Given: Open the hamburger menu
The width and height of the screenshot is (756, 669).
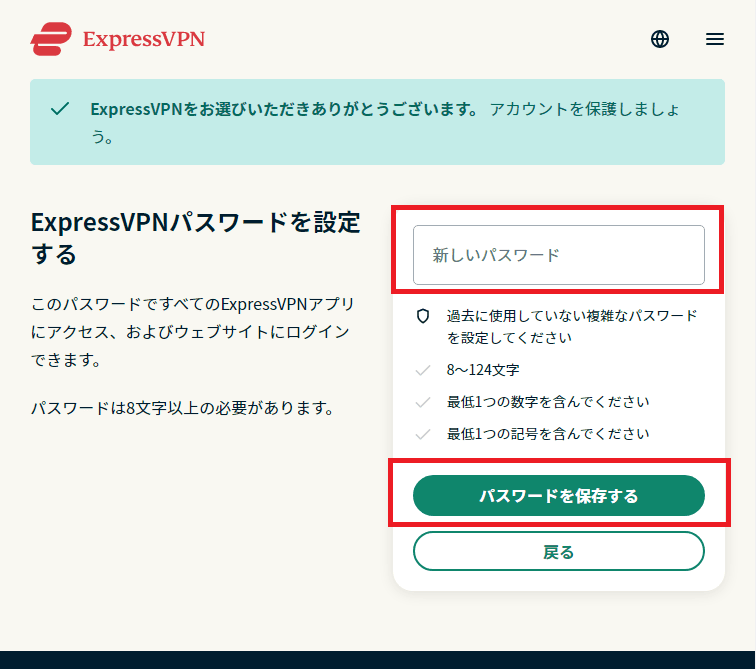Looking at the screenshot, I should 715,39.
